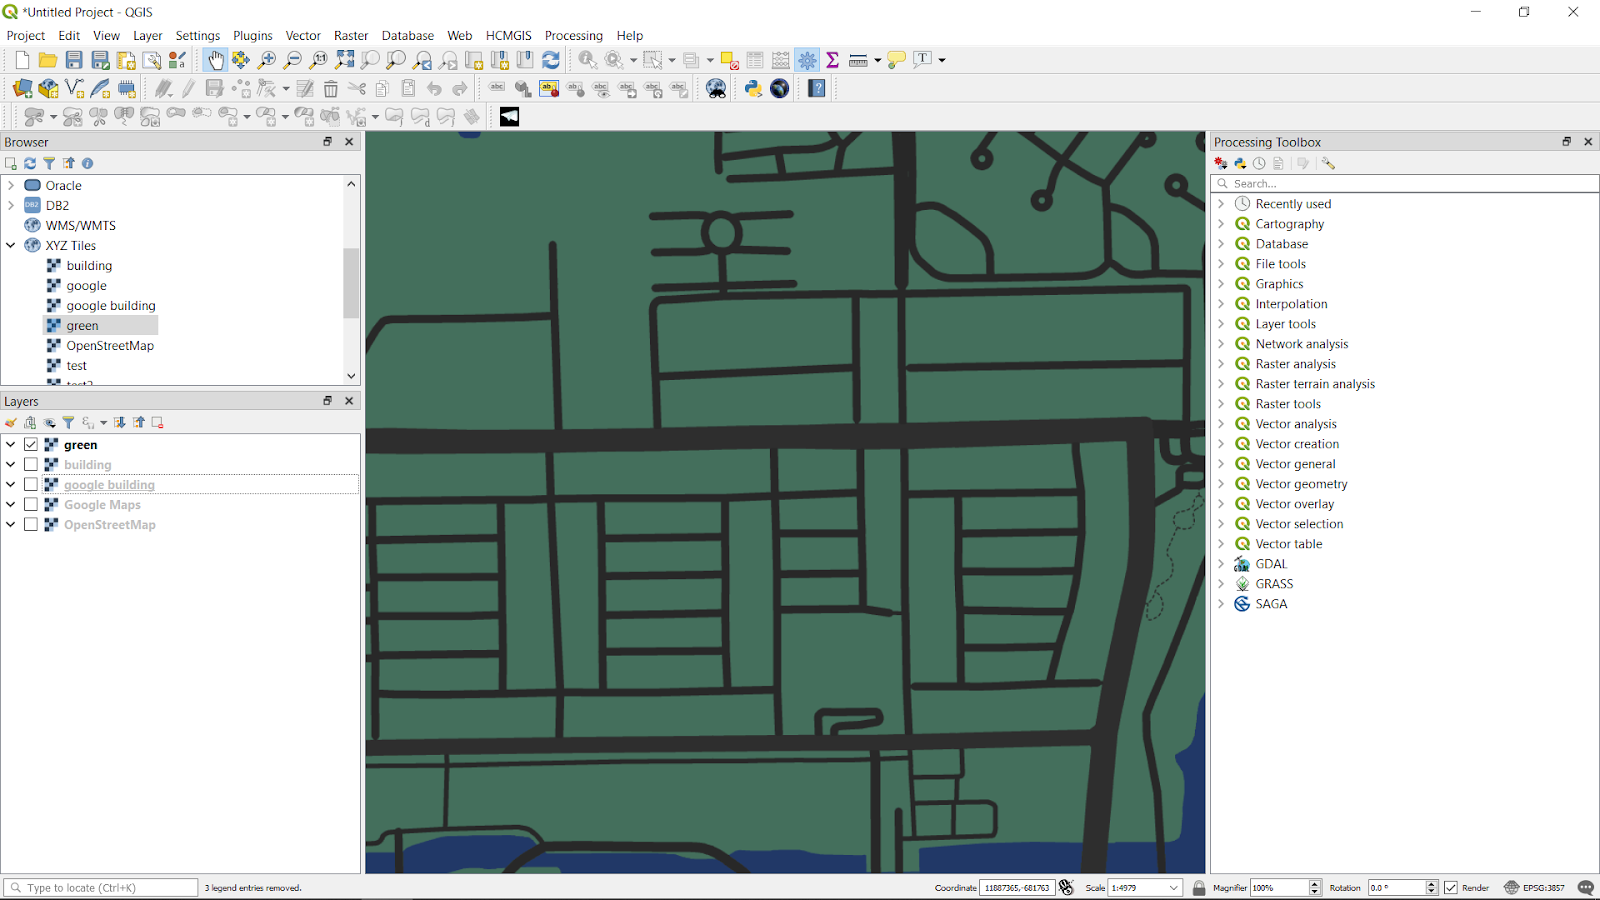The image size is (1600, 900).
Task: Open the Identify Features tool
Action: click(586, 60)
